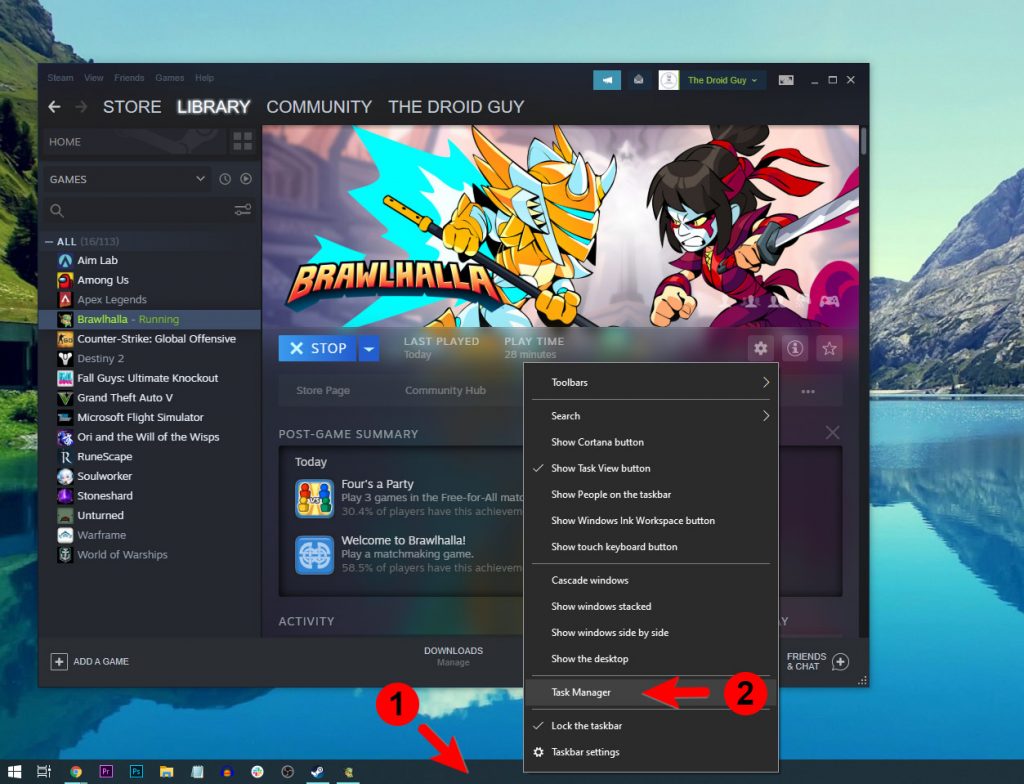Open The Droid Guy account dropdown
The width and height of the screenshot is (1024, 784).
tap(722, 80)
